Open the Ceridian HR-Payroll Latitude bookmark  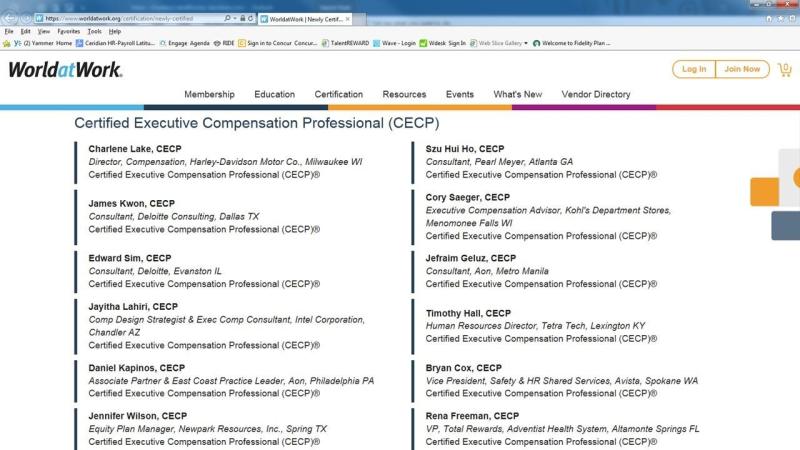[x=115, y=43]
